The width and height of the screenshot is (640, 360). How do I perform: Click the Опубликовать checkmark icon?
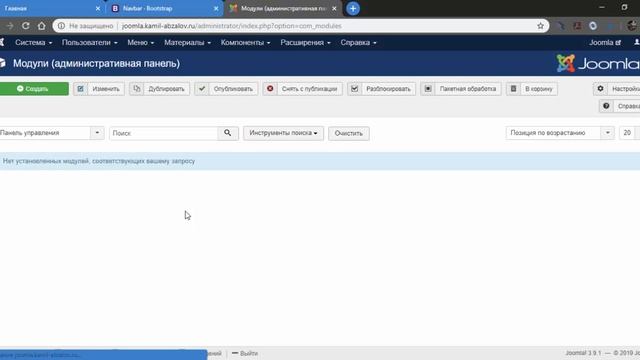[202, 89]
